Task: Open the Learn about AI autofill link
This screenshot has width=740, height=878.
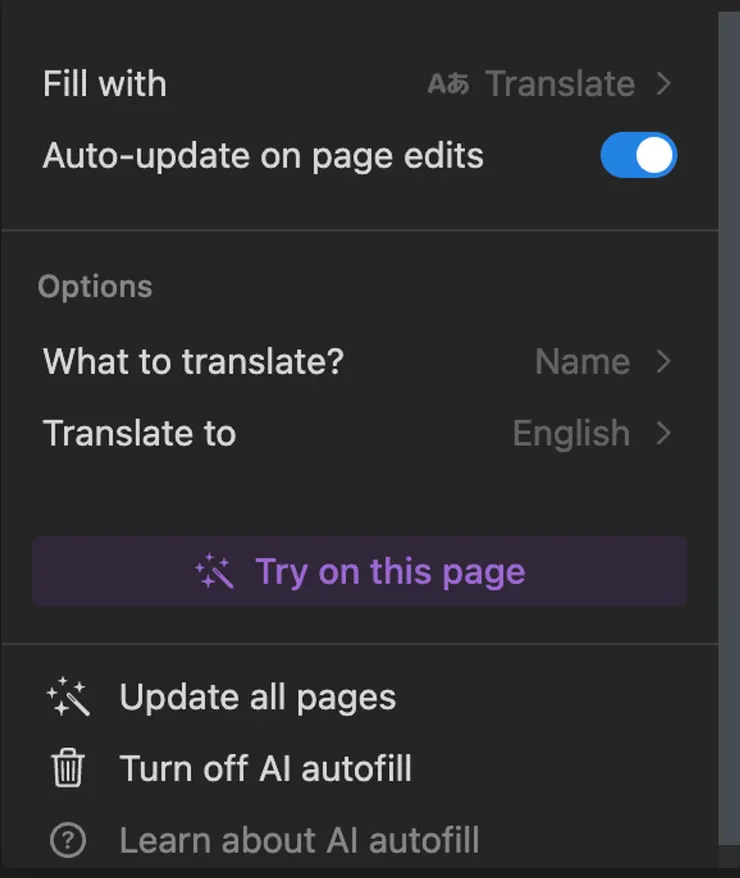Action: pyautogui.click(x=299, y=840)
